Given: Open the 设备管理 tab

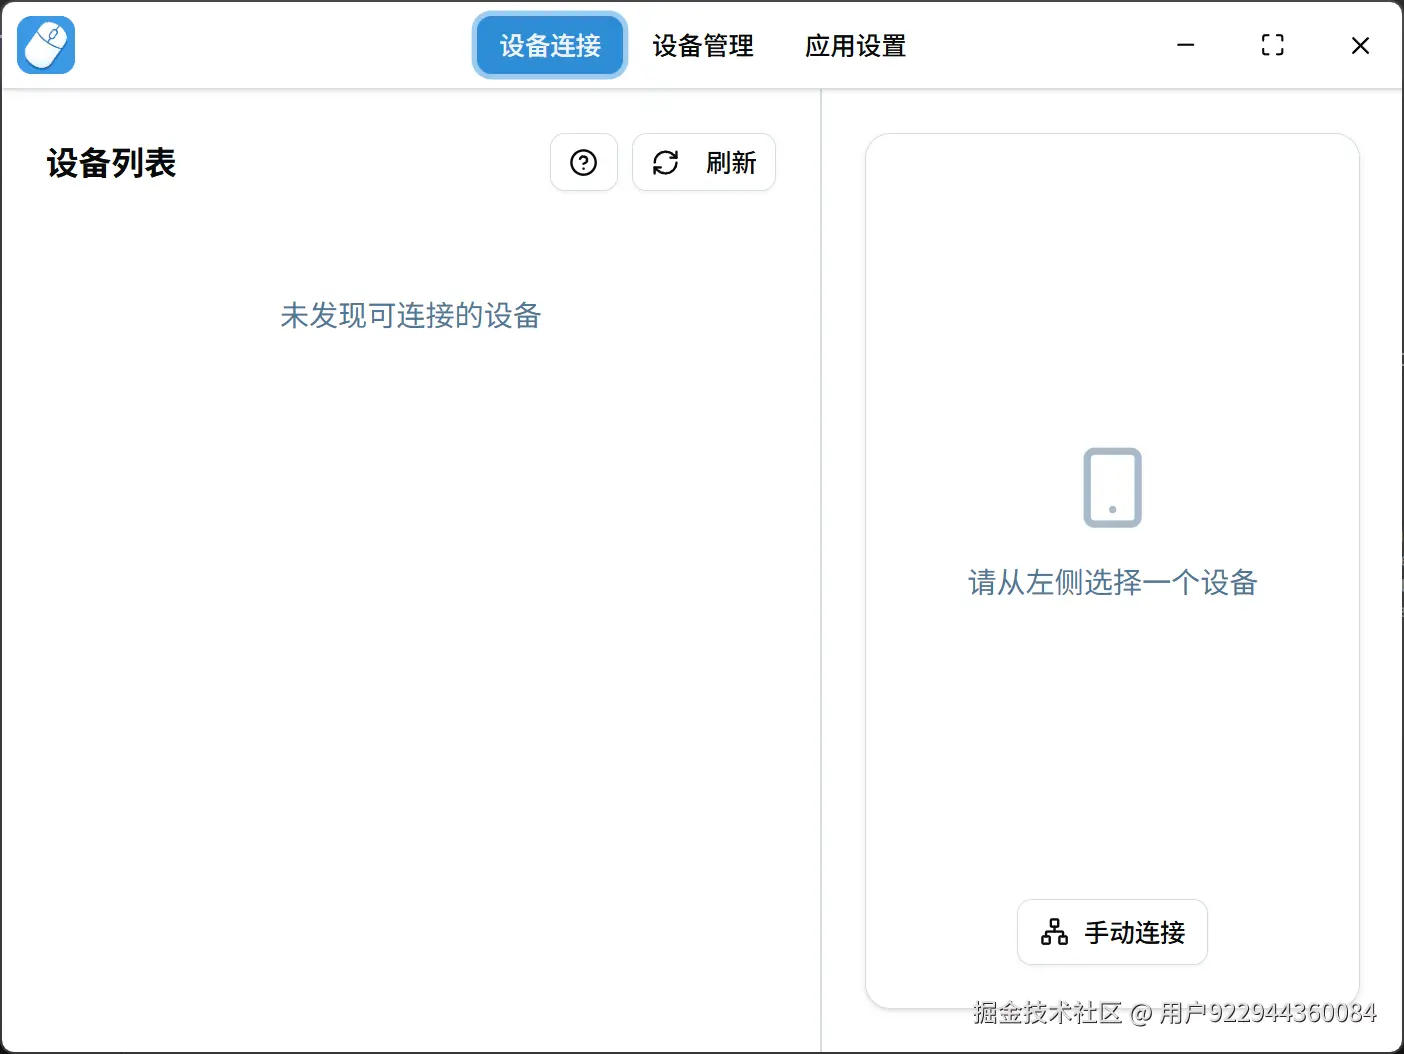Looking at the screenshot, I should [x=703, y=45].
